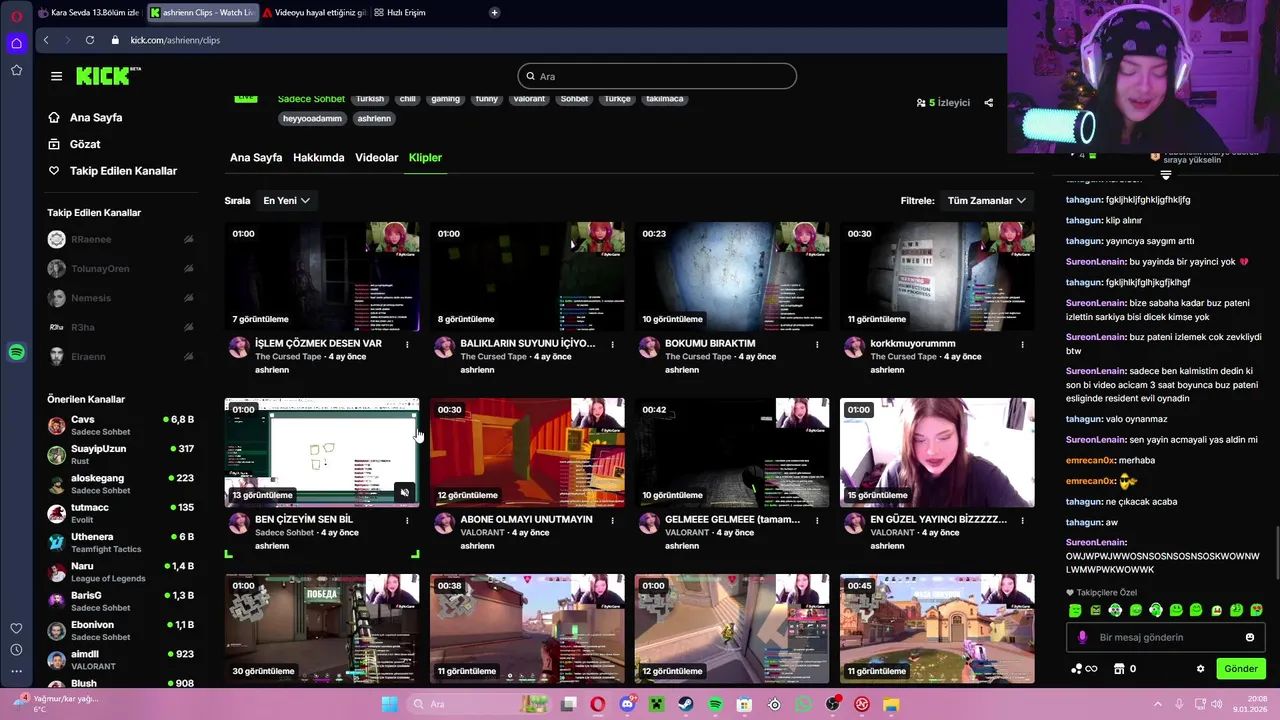Switch to Ana Sayfa channel tab
The image size is (1280, 720).
point(256,158)
